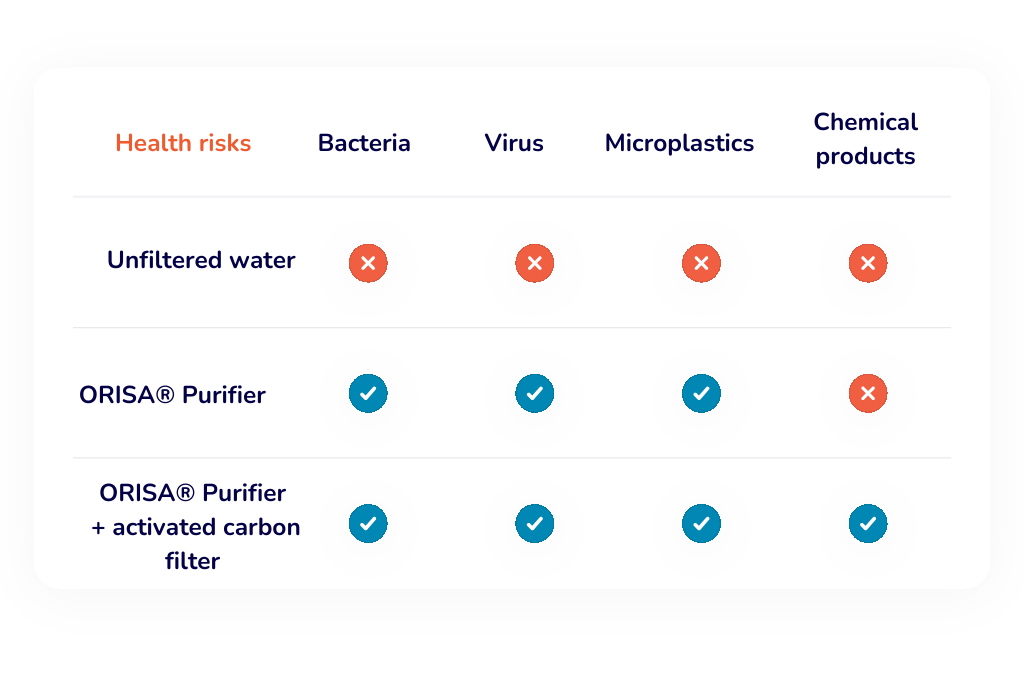Click the red X for Unfiltered water Virus
Screen dimensions: 1024x683
534,264
